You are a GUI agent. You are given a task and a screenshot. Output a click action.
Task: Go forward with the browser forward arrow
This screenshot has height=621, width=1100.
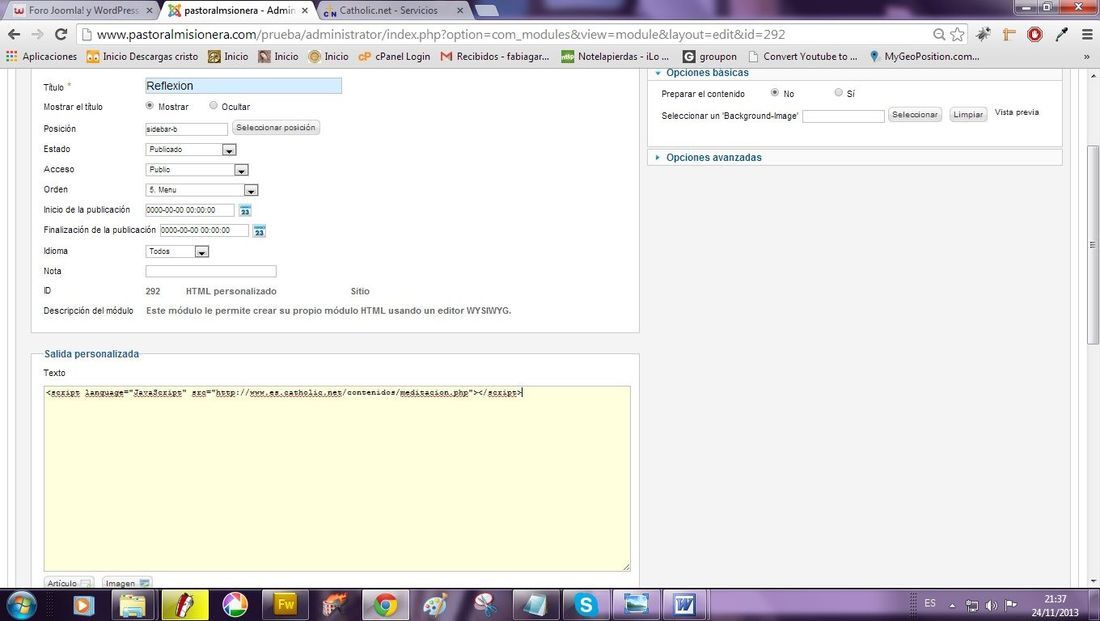(x=38, y=34)
